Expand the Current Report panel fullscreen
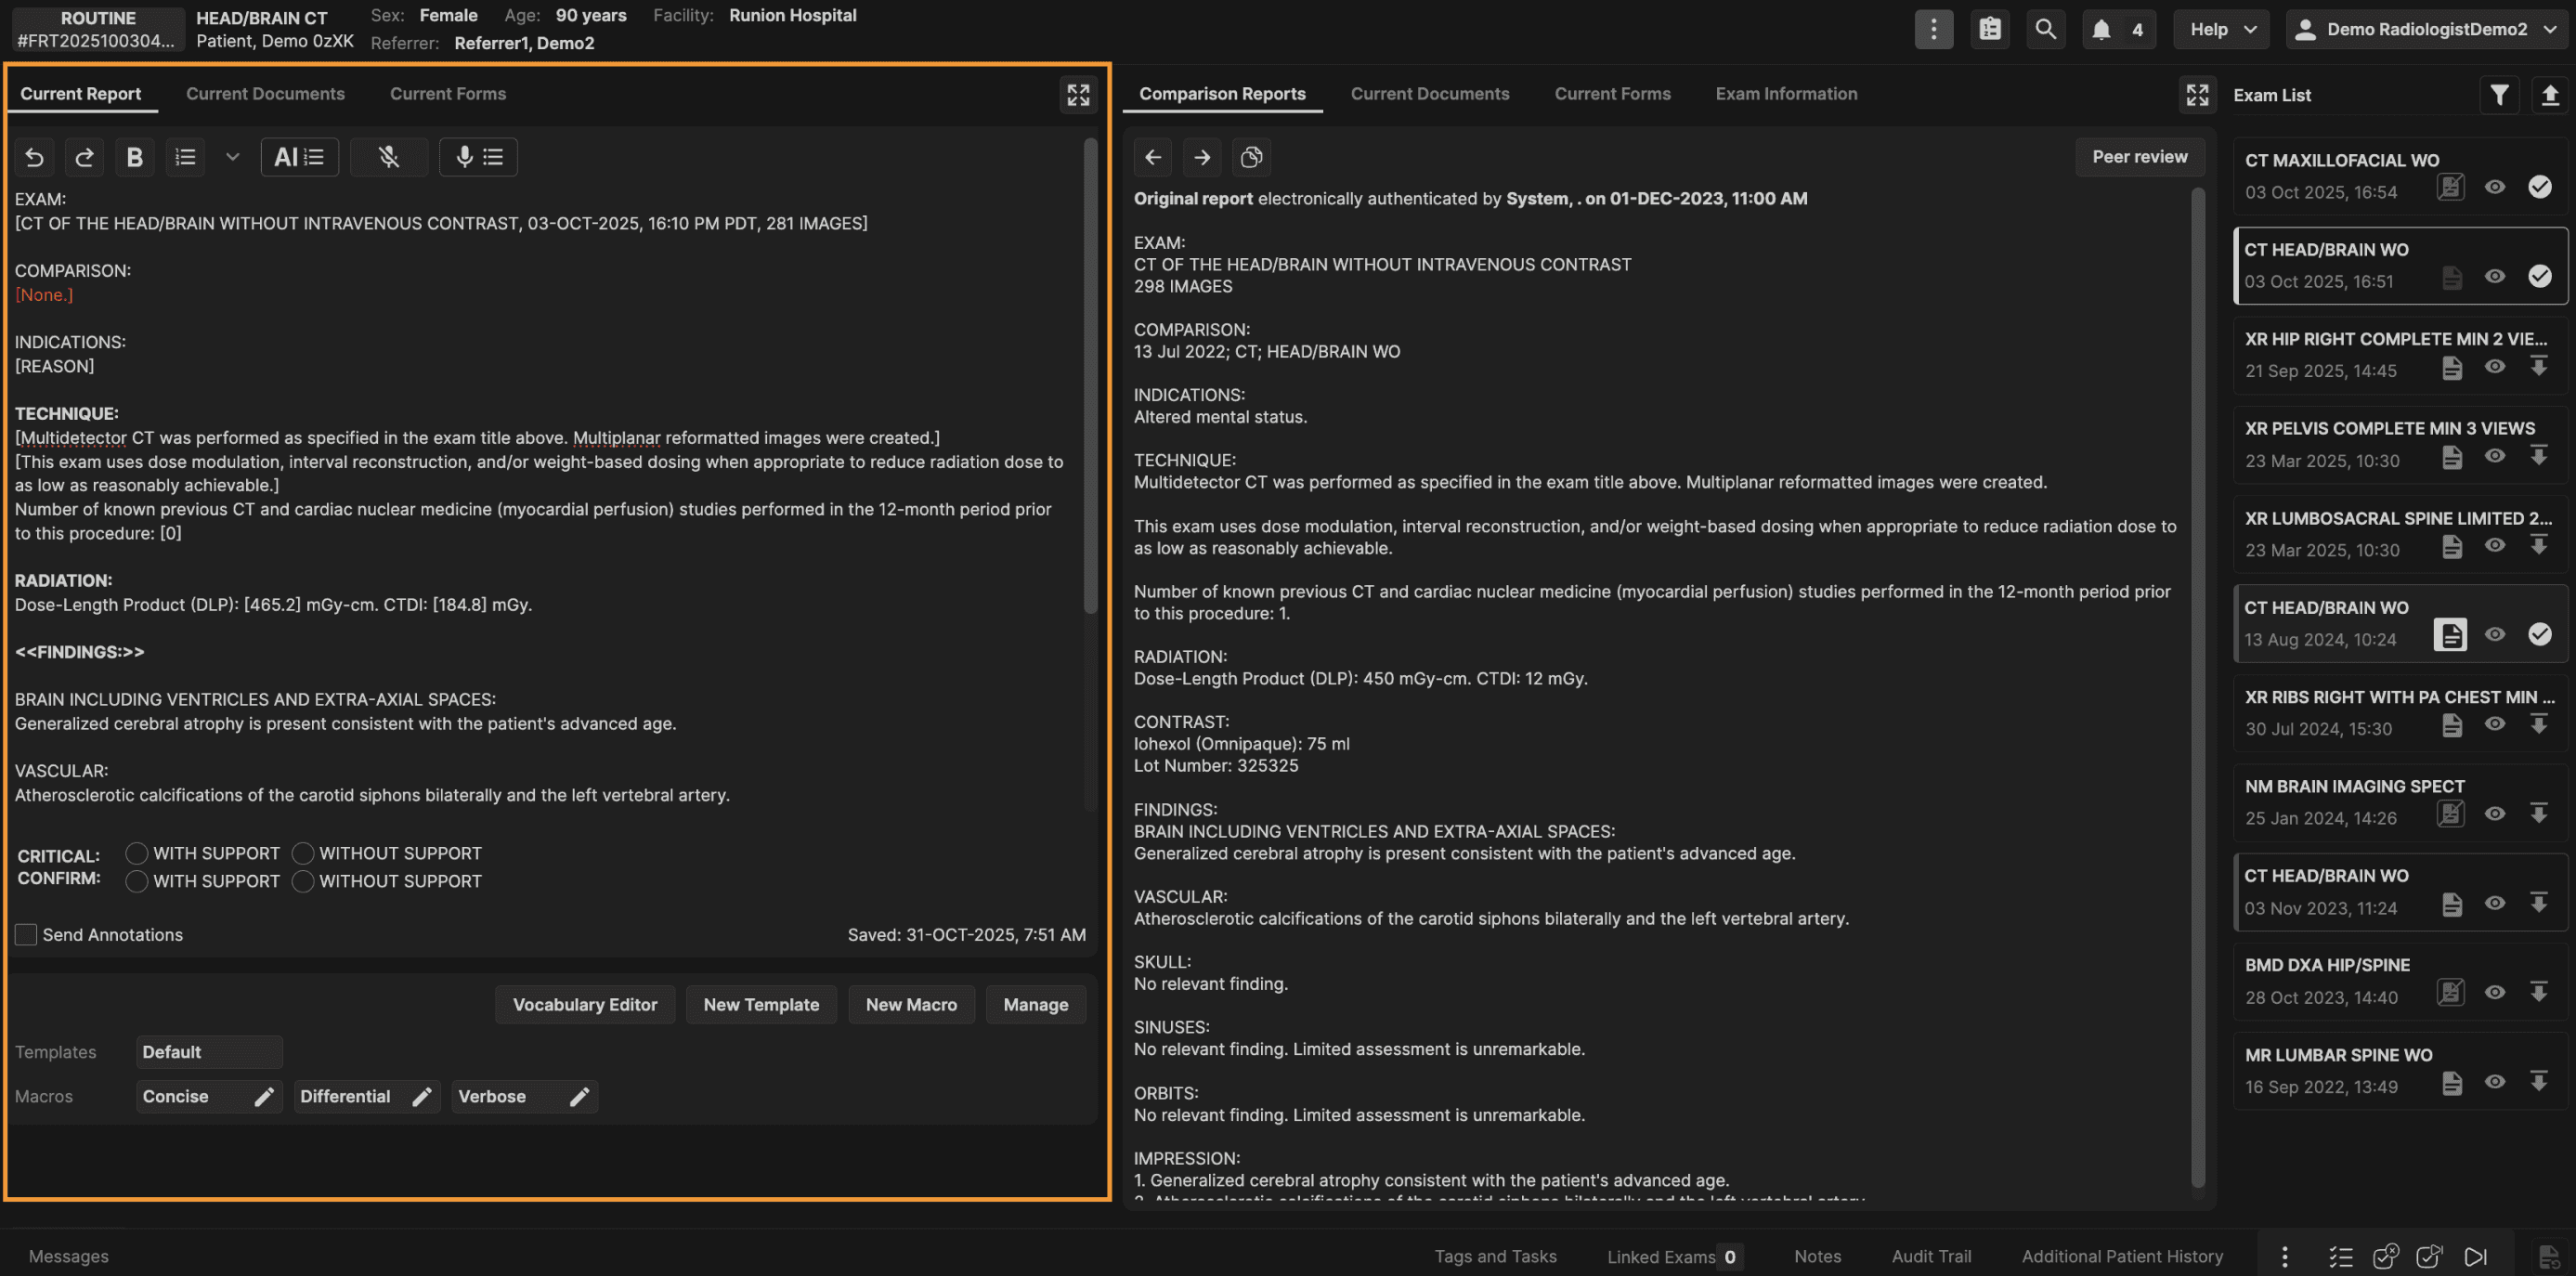 1078,95
